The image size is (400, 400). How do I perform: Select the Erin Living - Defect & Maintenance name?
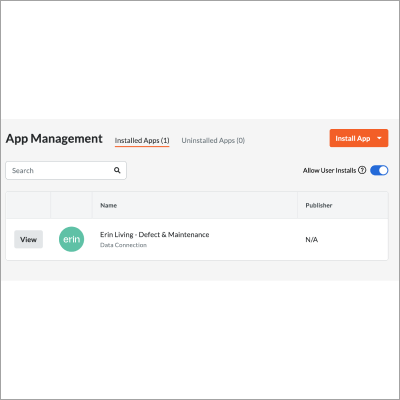(x=155, y=235)
